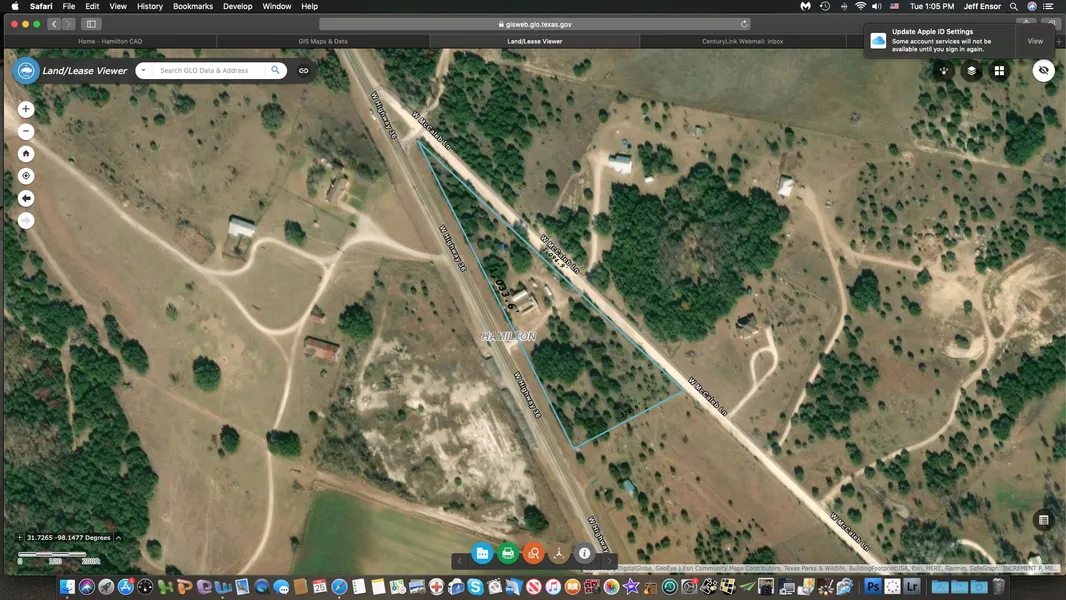This screenshot has height=600, width=1066.
Task: Expand the coordinates display chevron
Action: tap(118, 538)
